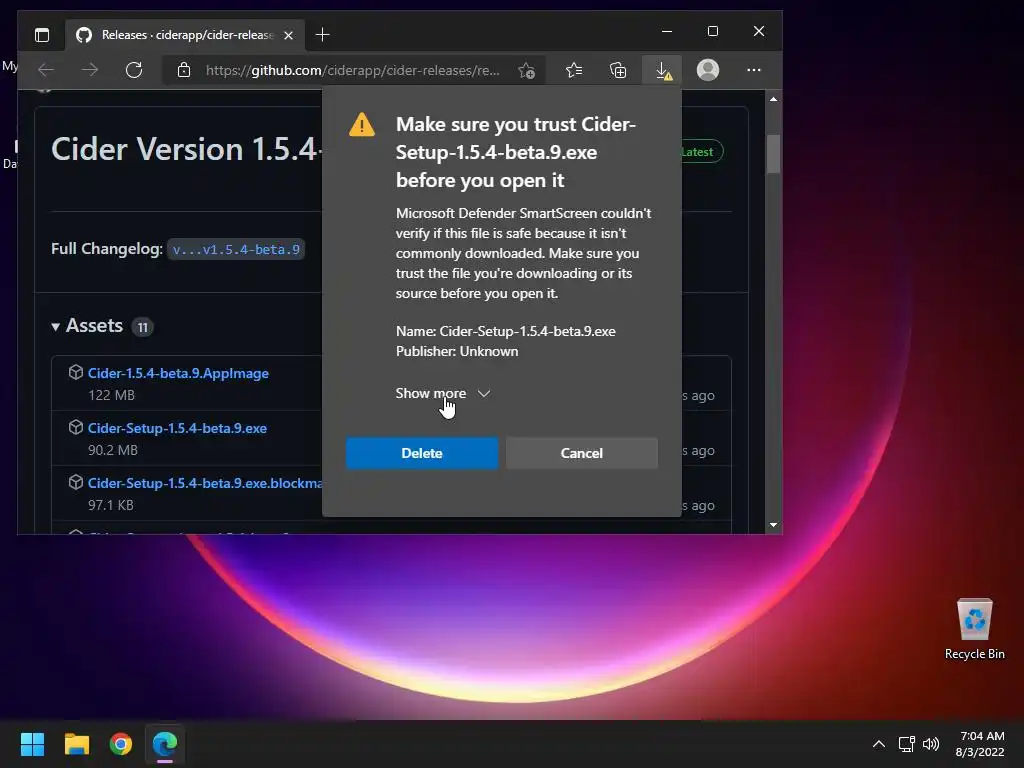Open the Windows Start menu
Viewport: 1024px width, 768px height.
pos(32,744)
